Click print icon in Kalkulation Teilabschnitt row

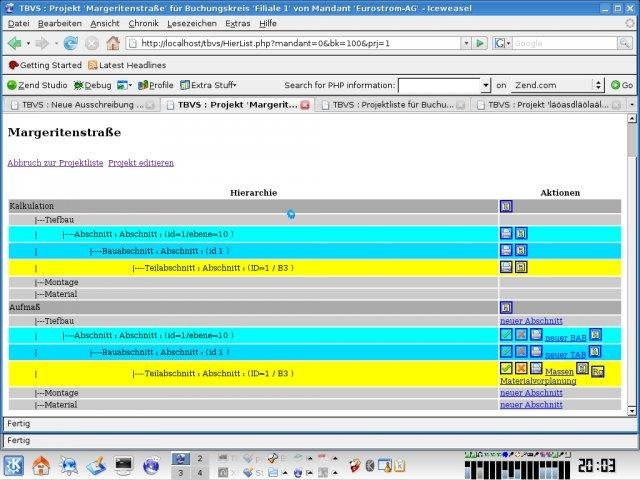[x=506, y=267]
